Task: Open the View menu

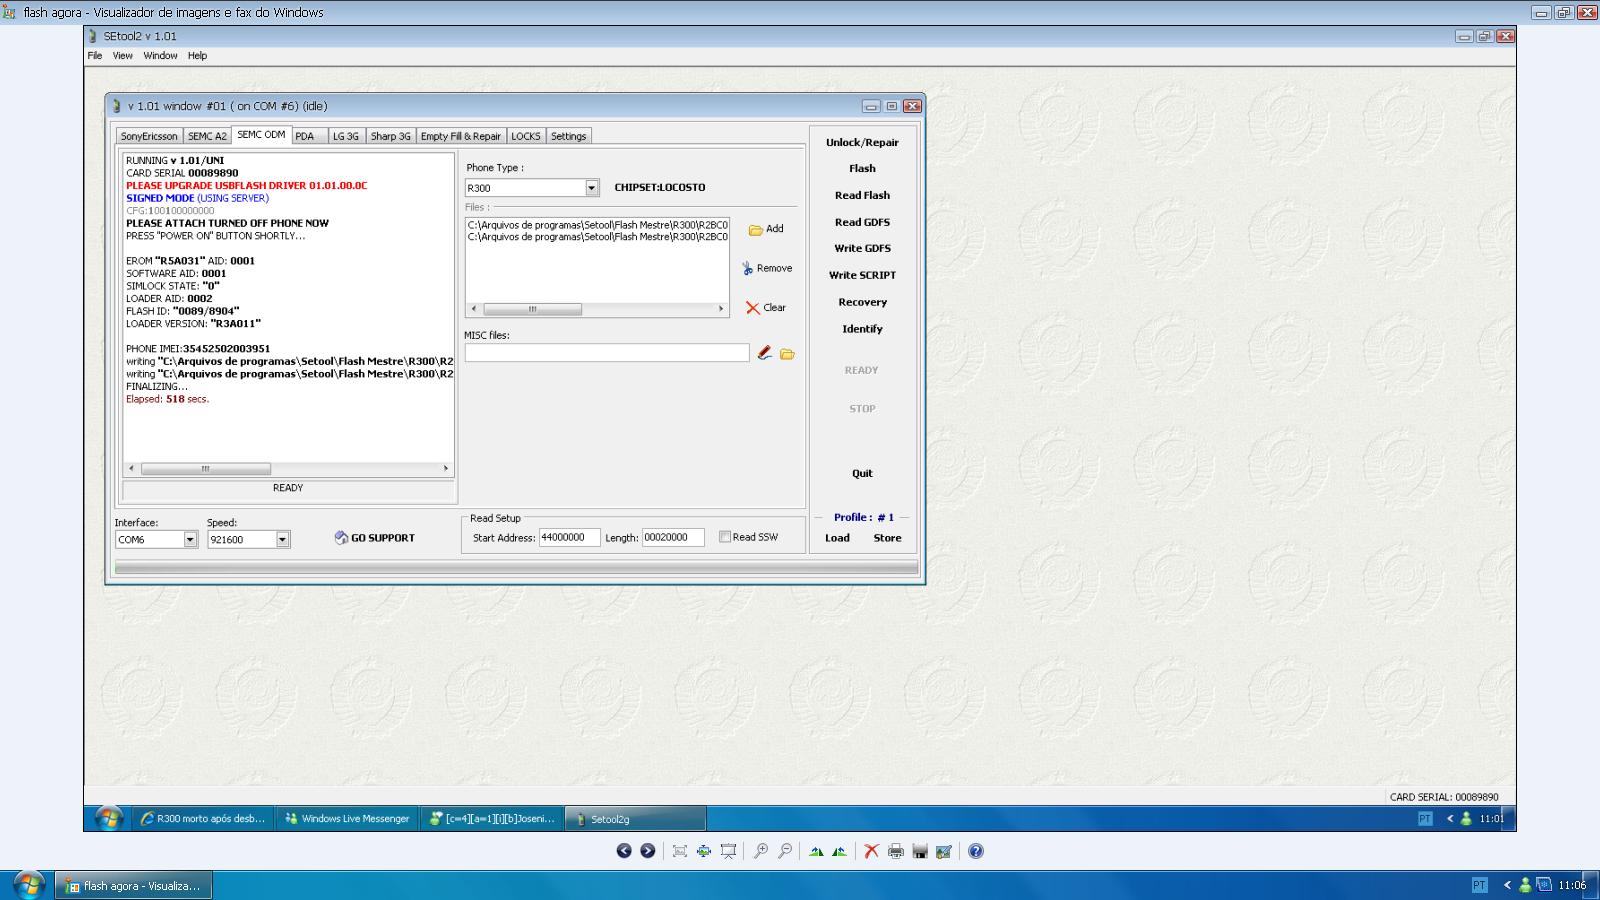Action: pos(123,56)
